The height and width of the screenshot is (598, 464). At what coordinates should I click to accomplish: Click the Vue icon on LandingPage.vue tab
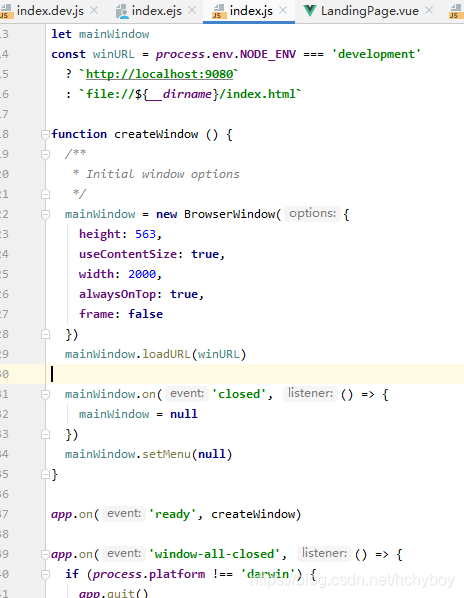pyautogui.click(x=310, y=11)
